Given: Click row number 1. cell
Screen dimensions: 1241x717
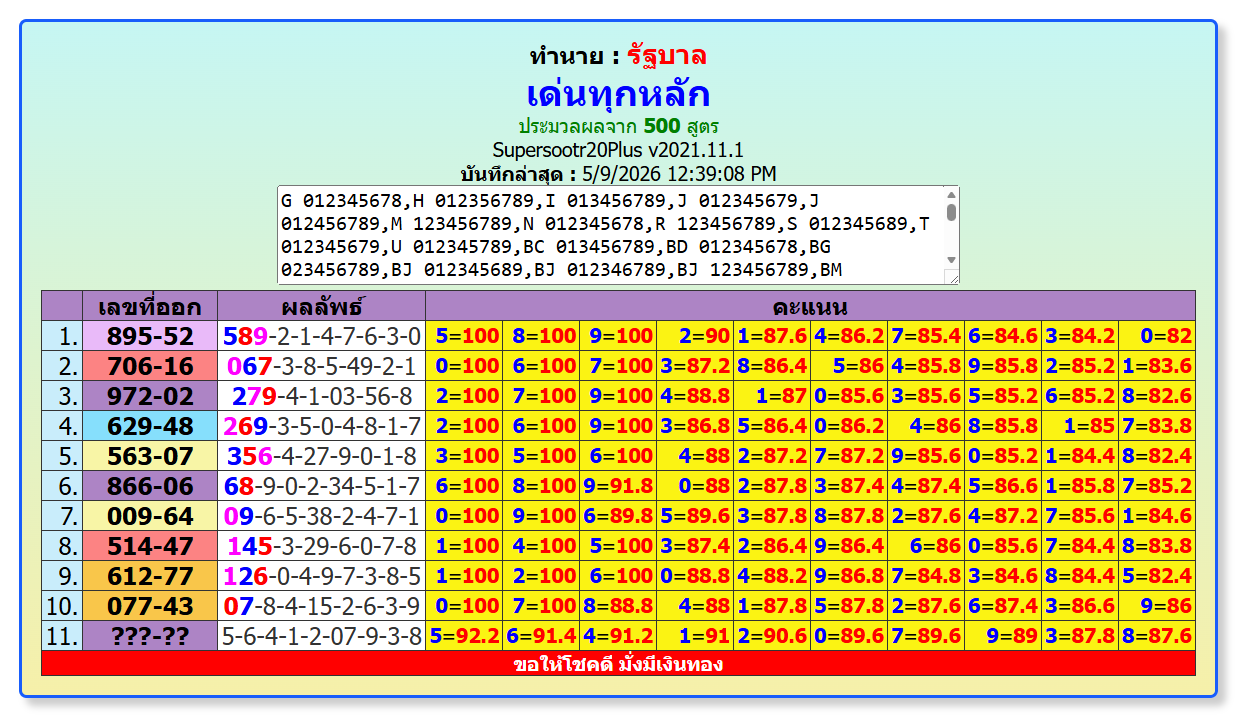Looking at the screenshot, I should tap(62, 336).
